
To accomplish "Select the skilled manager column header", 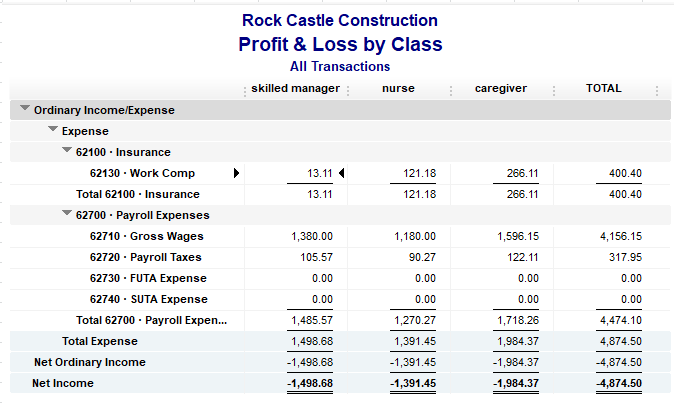I will pos(295,89).
